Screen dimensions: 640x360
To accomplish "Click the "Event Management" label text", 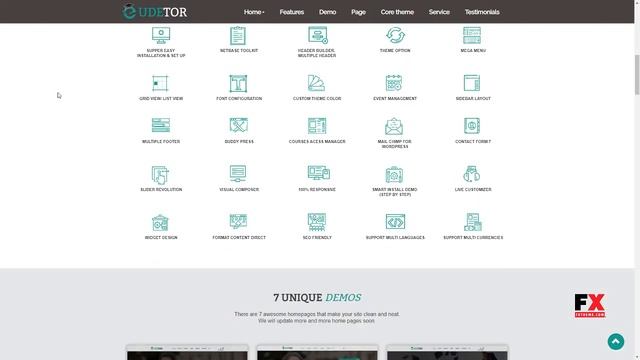I will (x=395, y=98).
